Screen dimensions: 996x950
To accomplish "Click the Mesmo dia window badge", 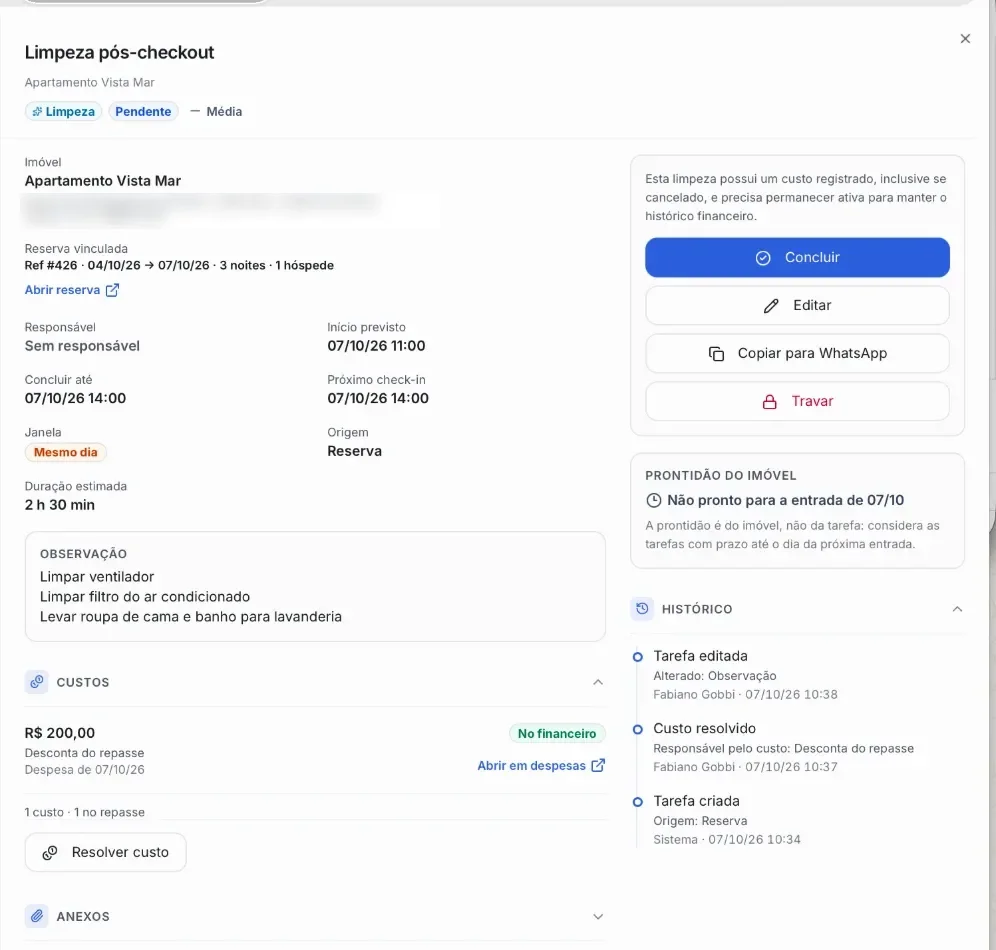I will point(65,452).
